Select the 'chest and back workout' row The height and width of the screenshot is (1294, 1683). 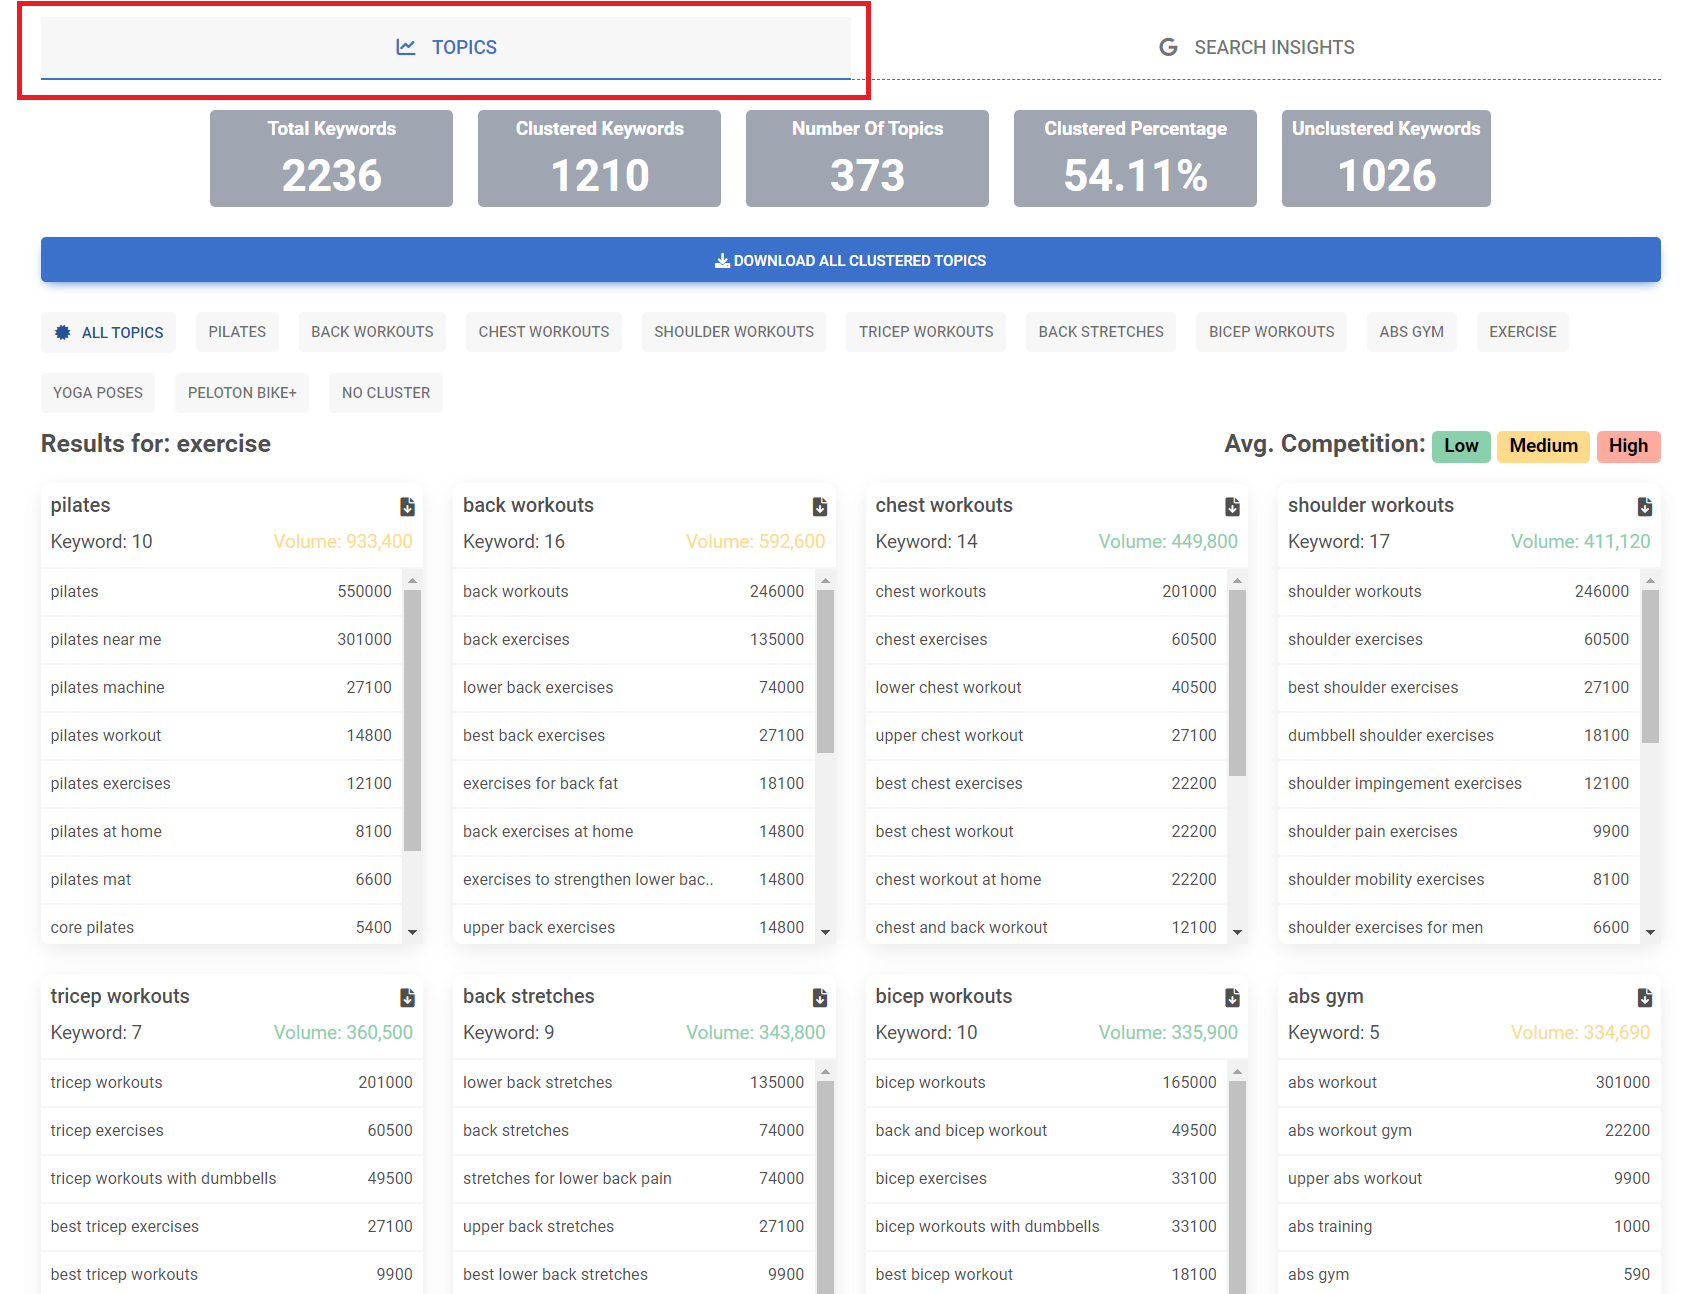click(1046, 926)
